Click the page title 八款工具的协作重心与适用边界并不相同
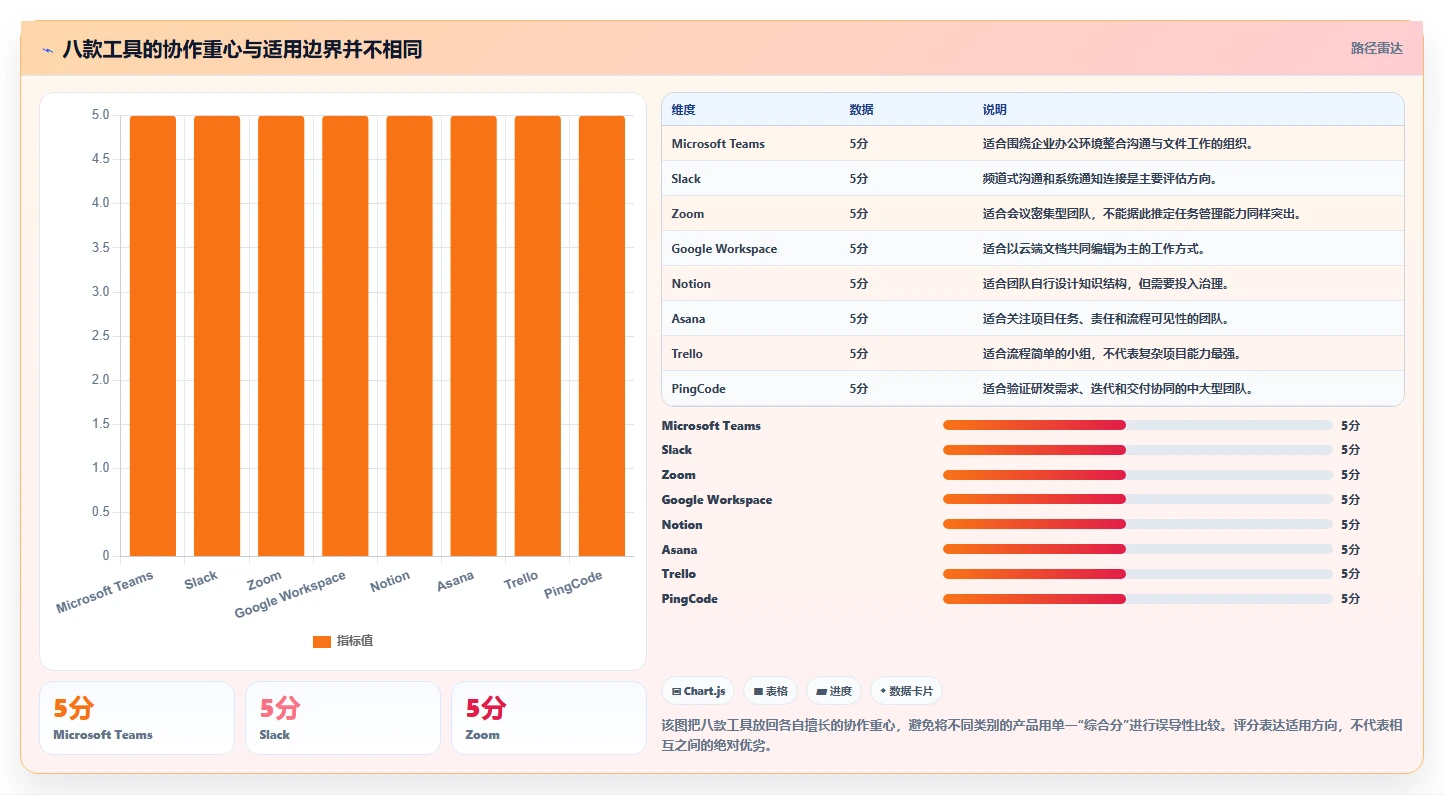This screenshot has height=795, width=1444. (242, 49)
